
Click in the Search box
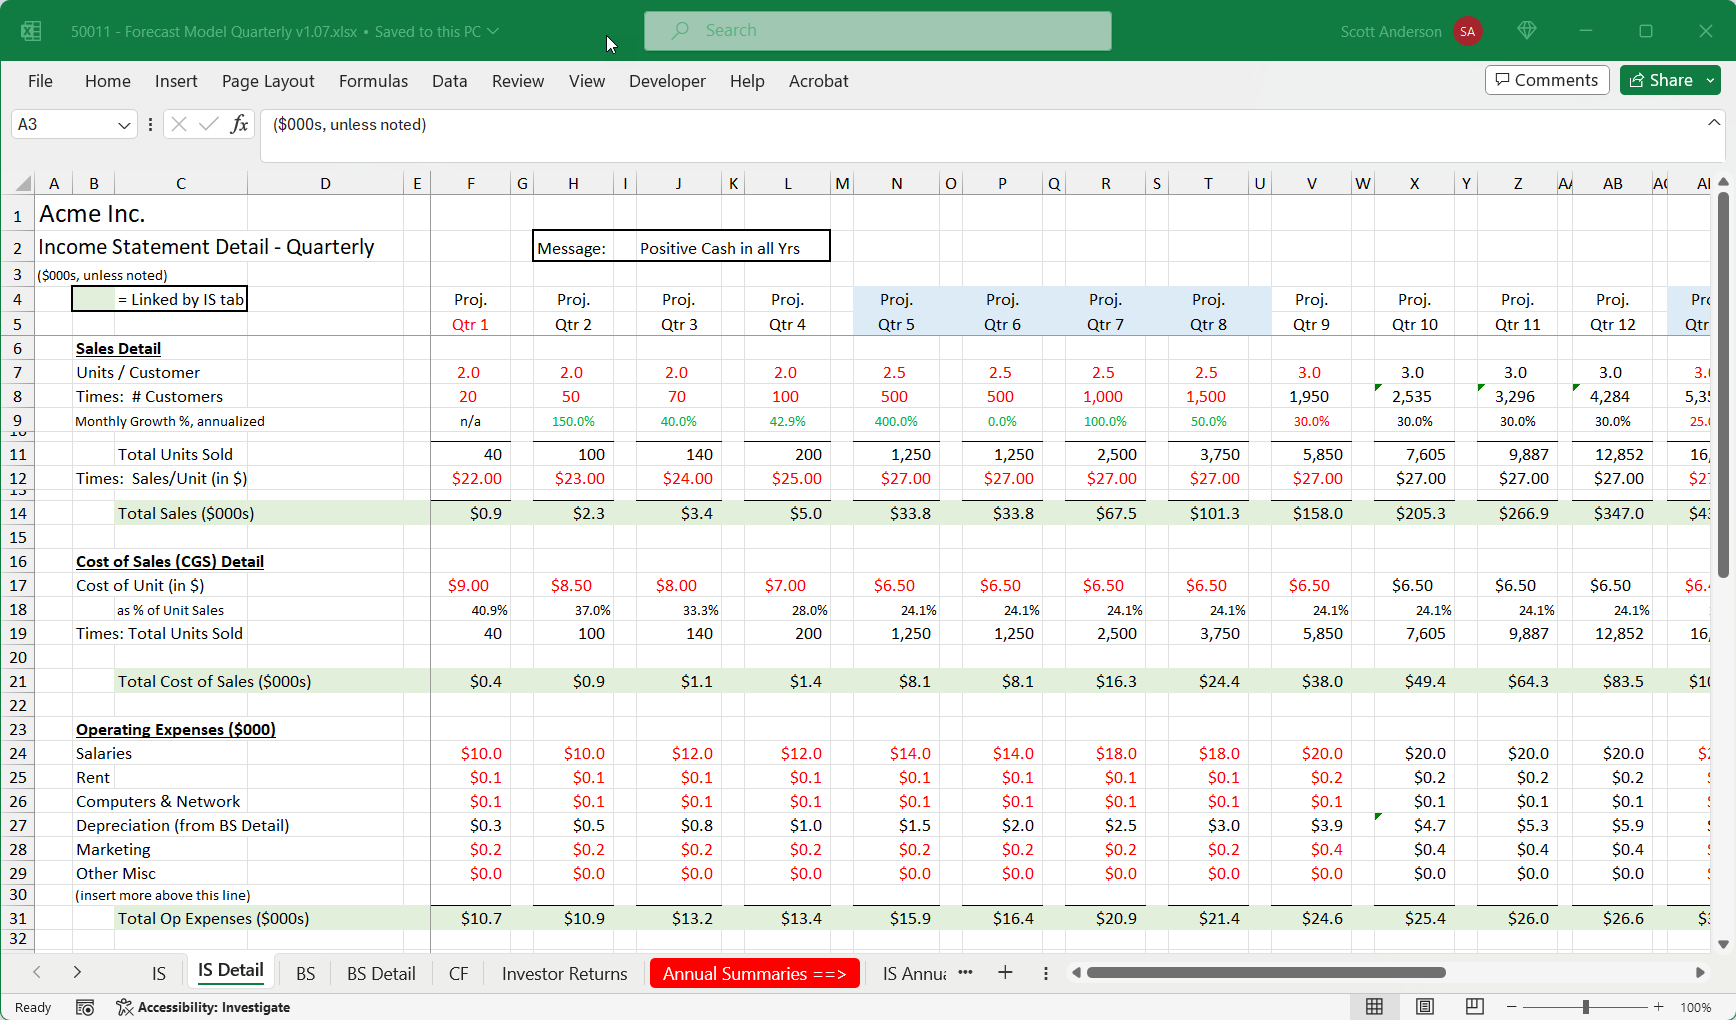(x=877, y=31)
